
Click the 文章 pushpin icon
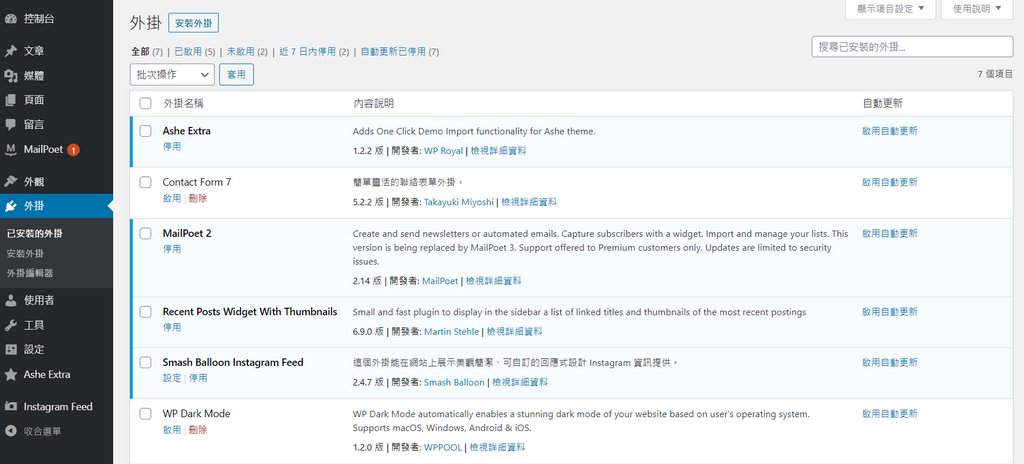(11, 51)
